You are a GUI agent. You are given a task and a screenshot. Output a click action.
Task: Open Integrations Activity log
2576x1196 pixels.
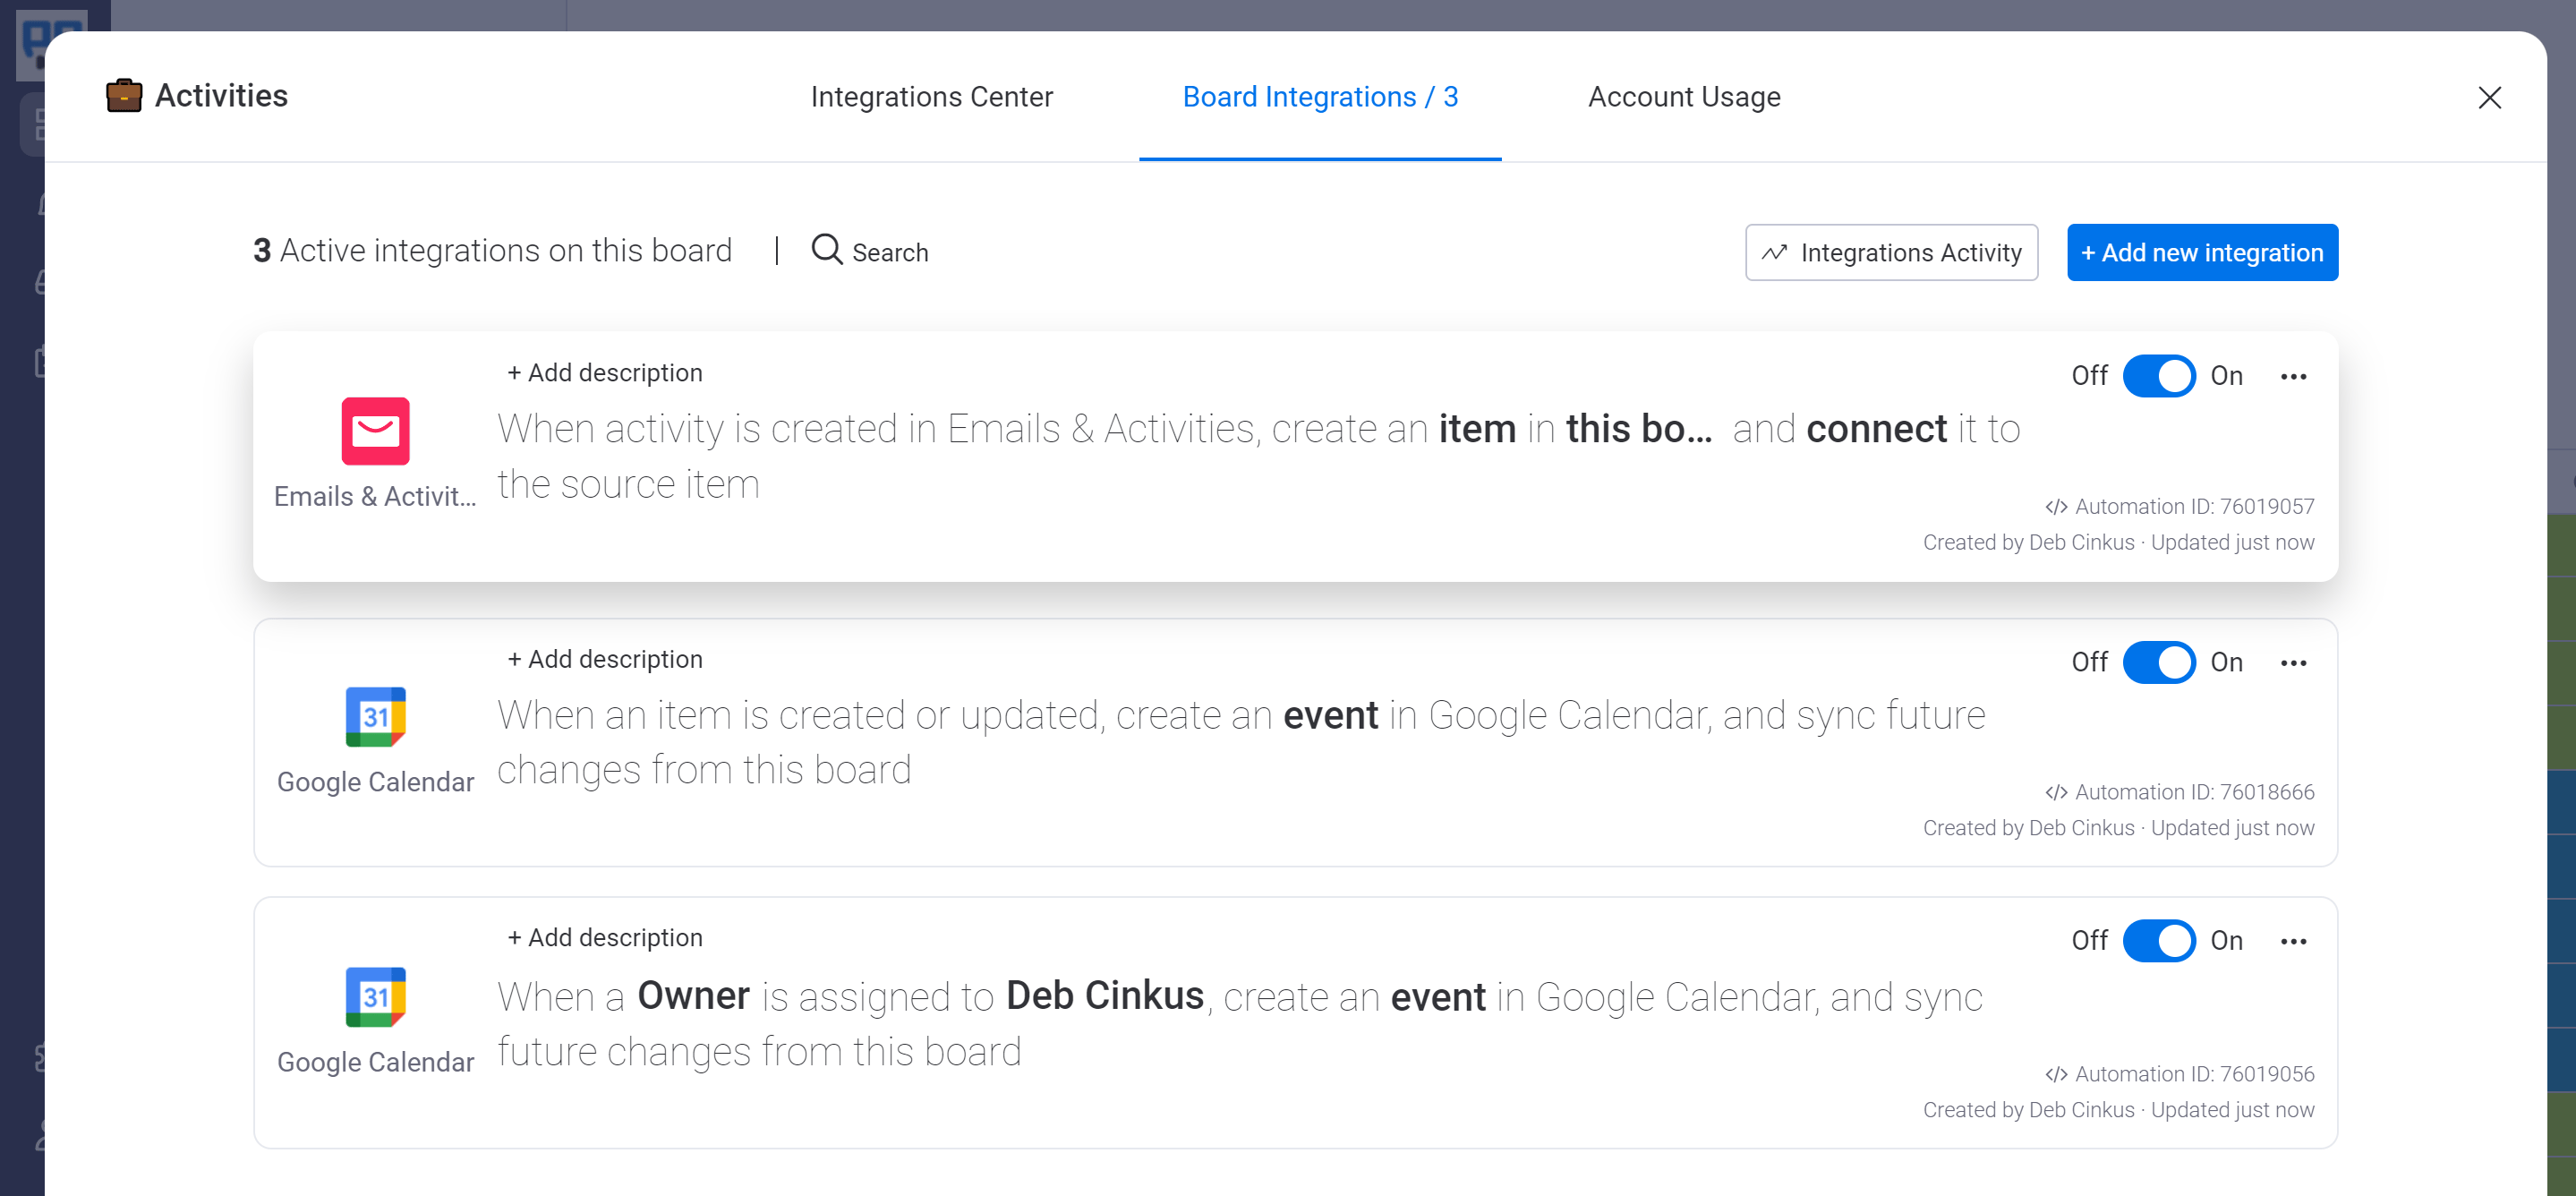pyautogui.click(x=1890, y=253)
